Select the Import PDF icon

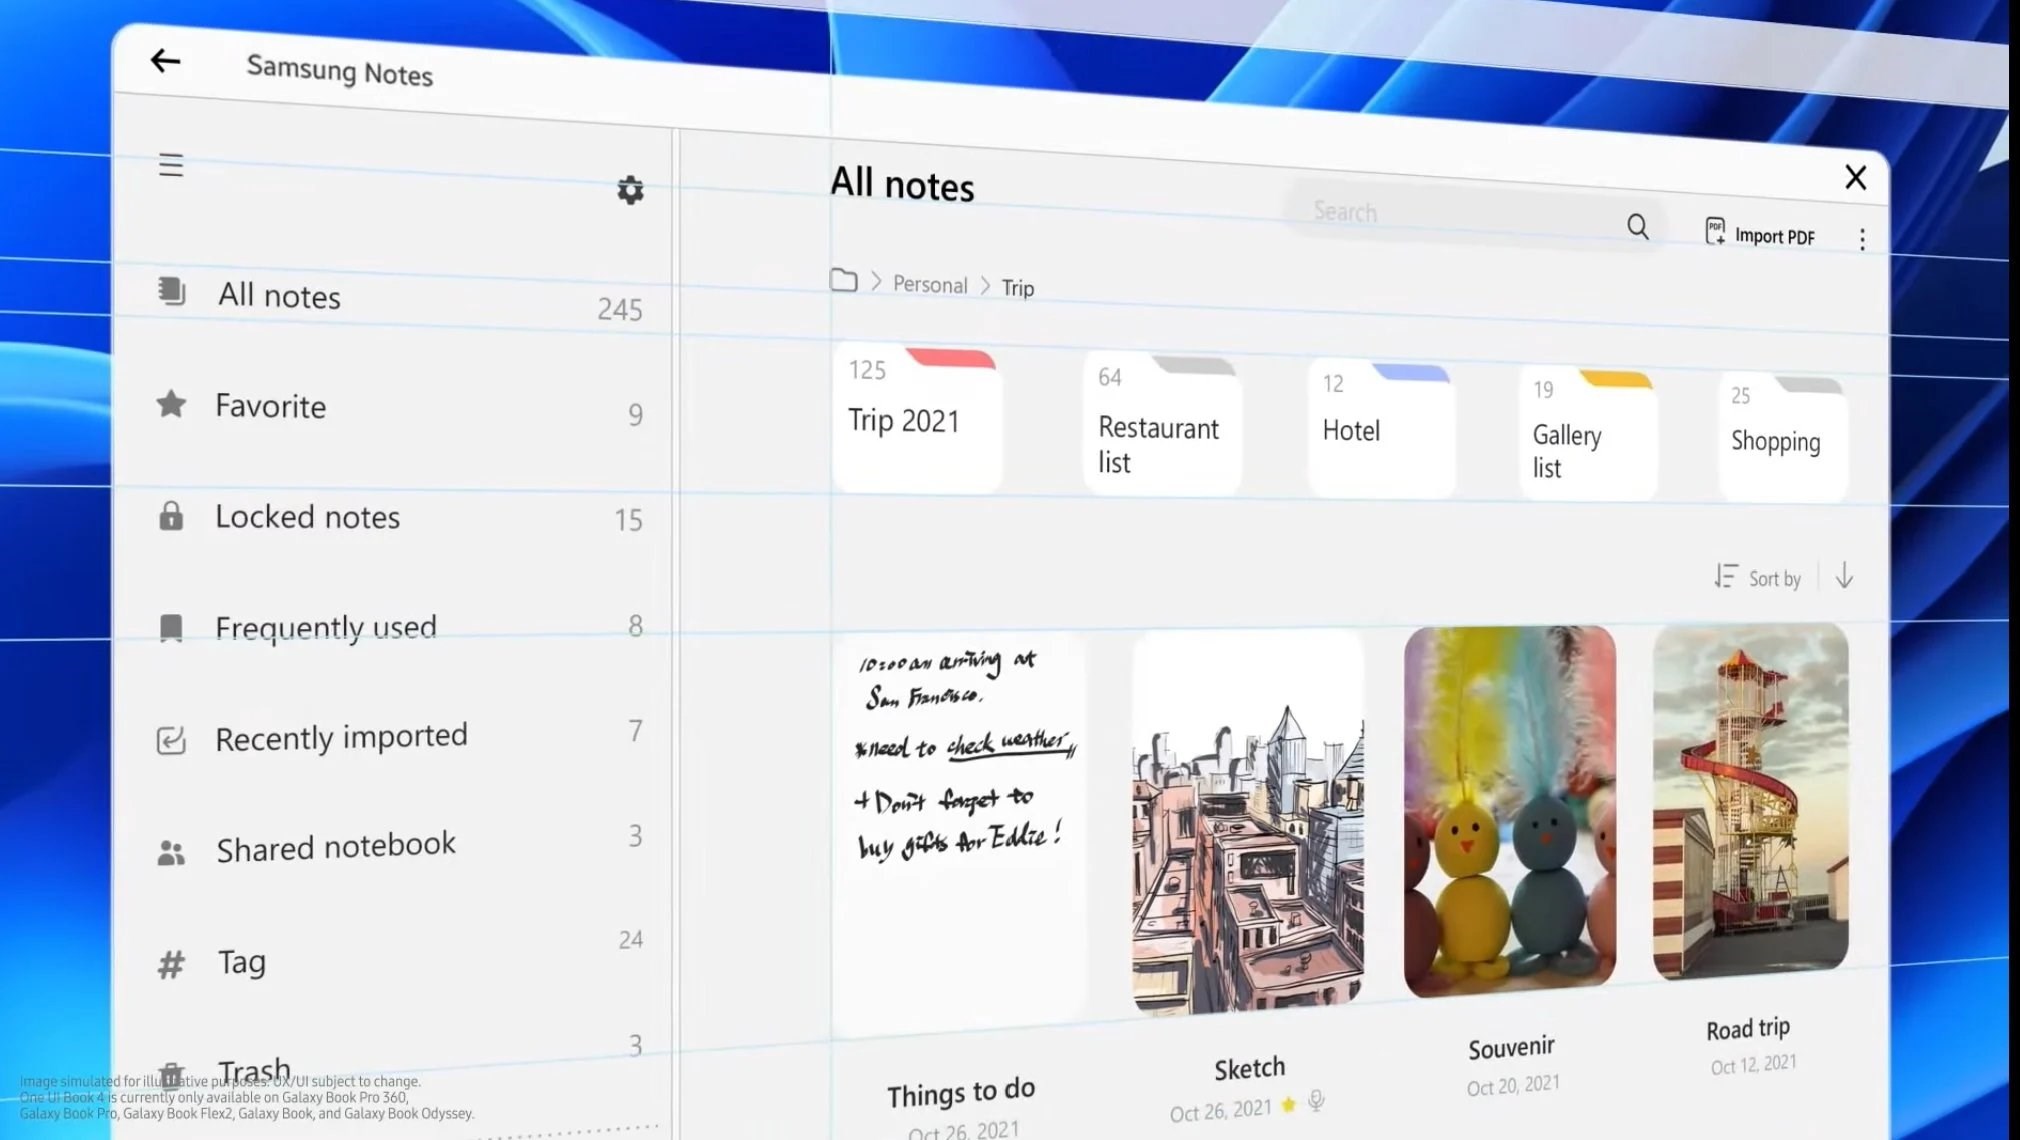[x=1715, y=232]
